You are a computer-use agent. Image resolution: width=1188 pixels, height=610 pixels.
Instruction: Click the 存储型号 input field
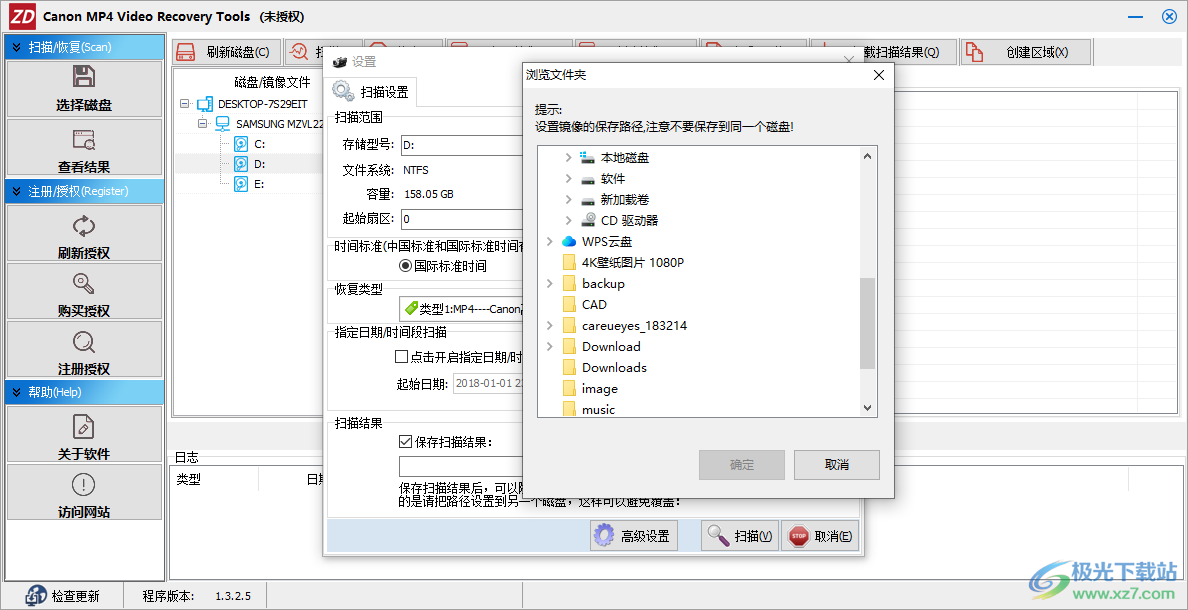(x=461, y=144)
